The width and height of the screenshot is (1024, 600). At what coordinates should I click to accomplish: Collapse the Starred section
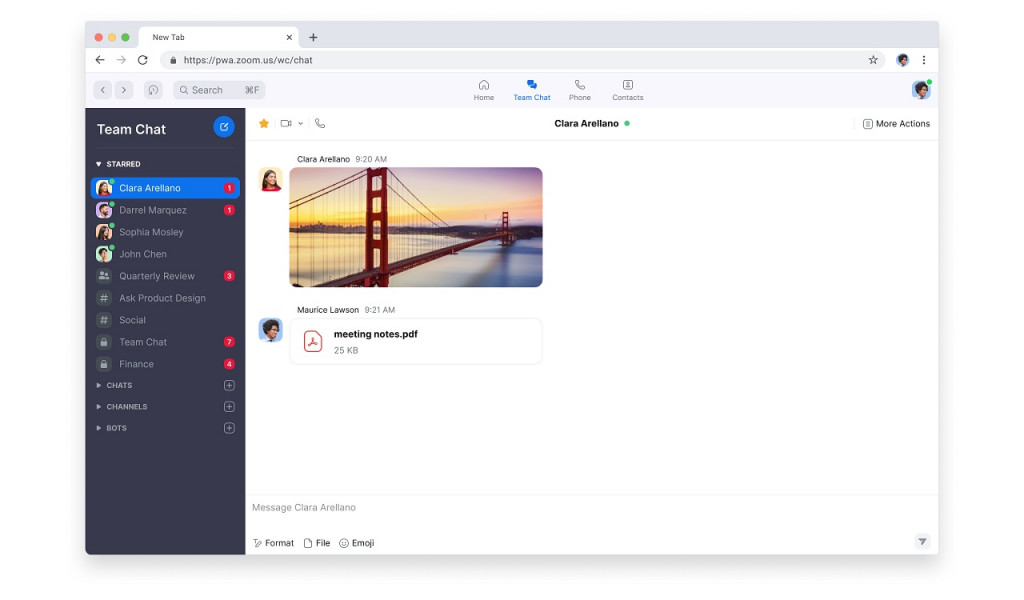pyautogui.click(x=99, y=164)
